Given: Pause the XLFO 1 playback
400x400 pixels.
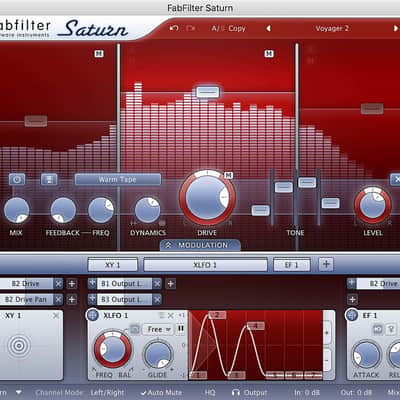Looking at the screenshot, I should 181,329.
